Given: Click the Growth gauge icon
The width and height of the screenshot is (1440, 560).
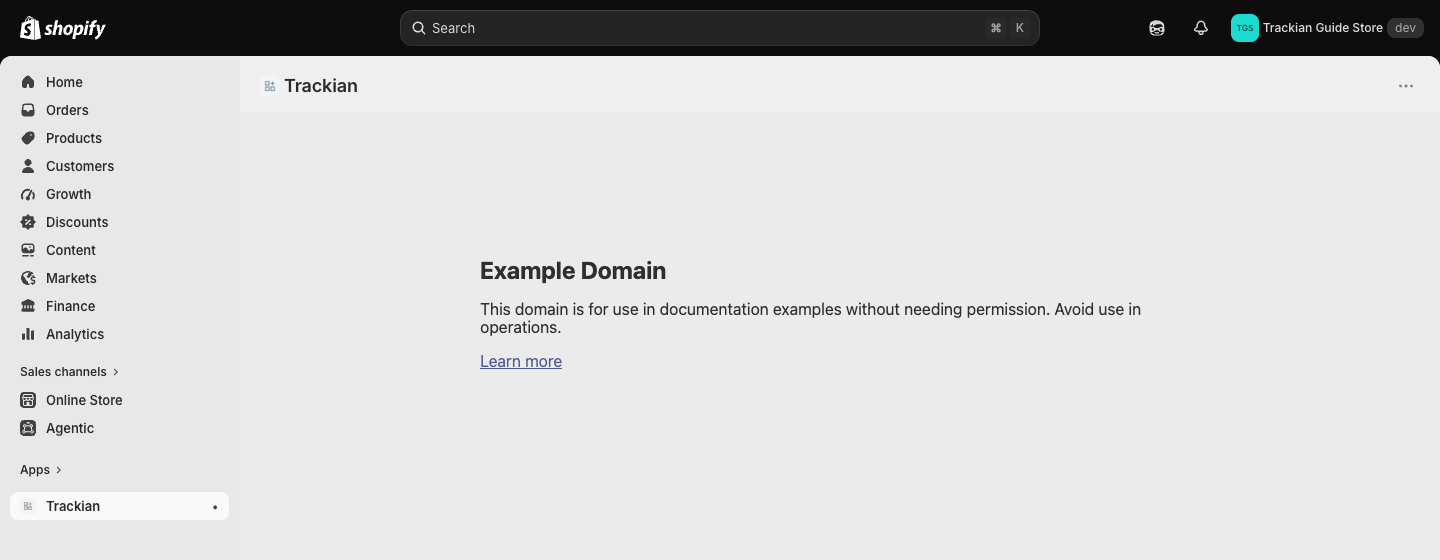Looking at the screenshot, I should click(28, 194).
